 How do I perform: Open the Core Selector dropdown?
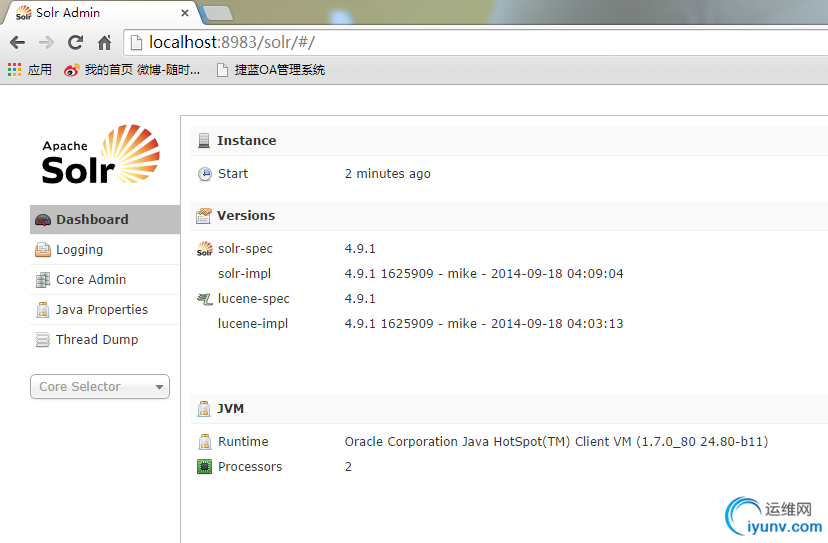coord(100,387)
